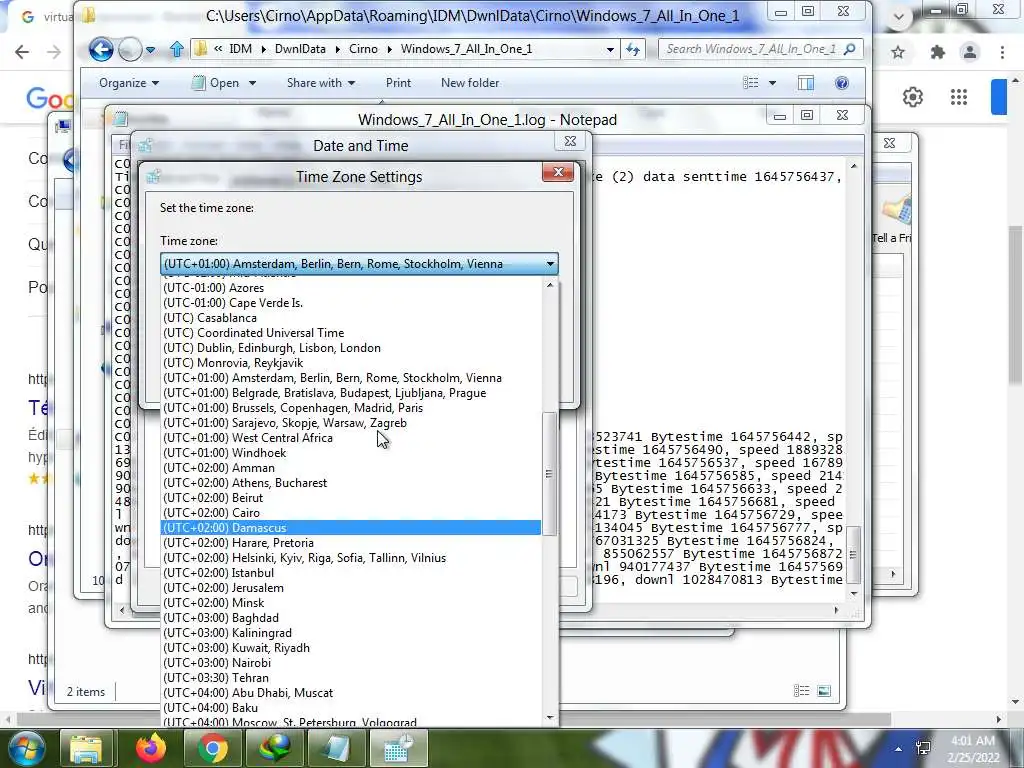Pick Sarajevo, Skopje, Warsaw, Zagreb zone
The image size is (1024, 768).
[x=351, y=423]
